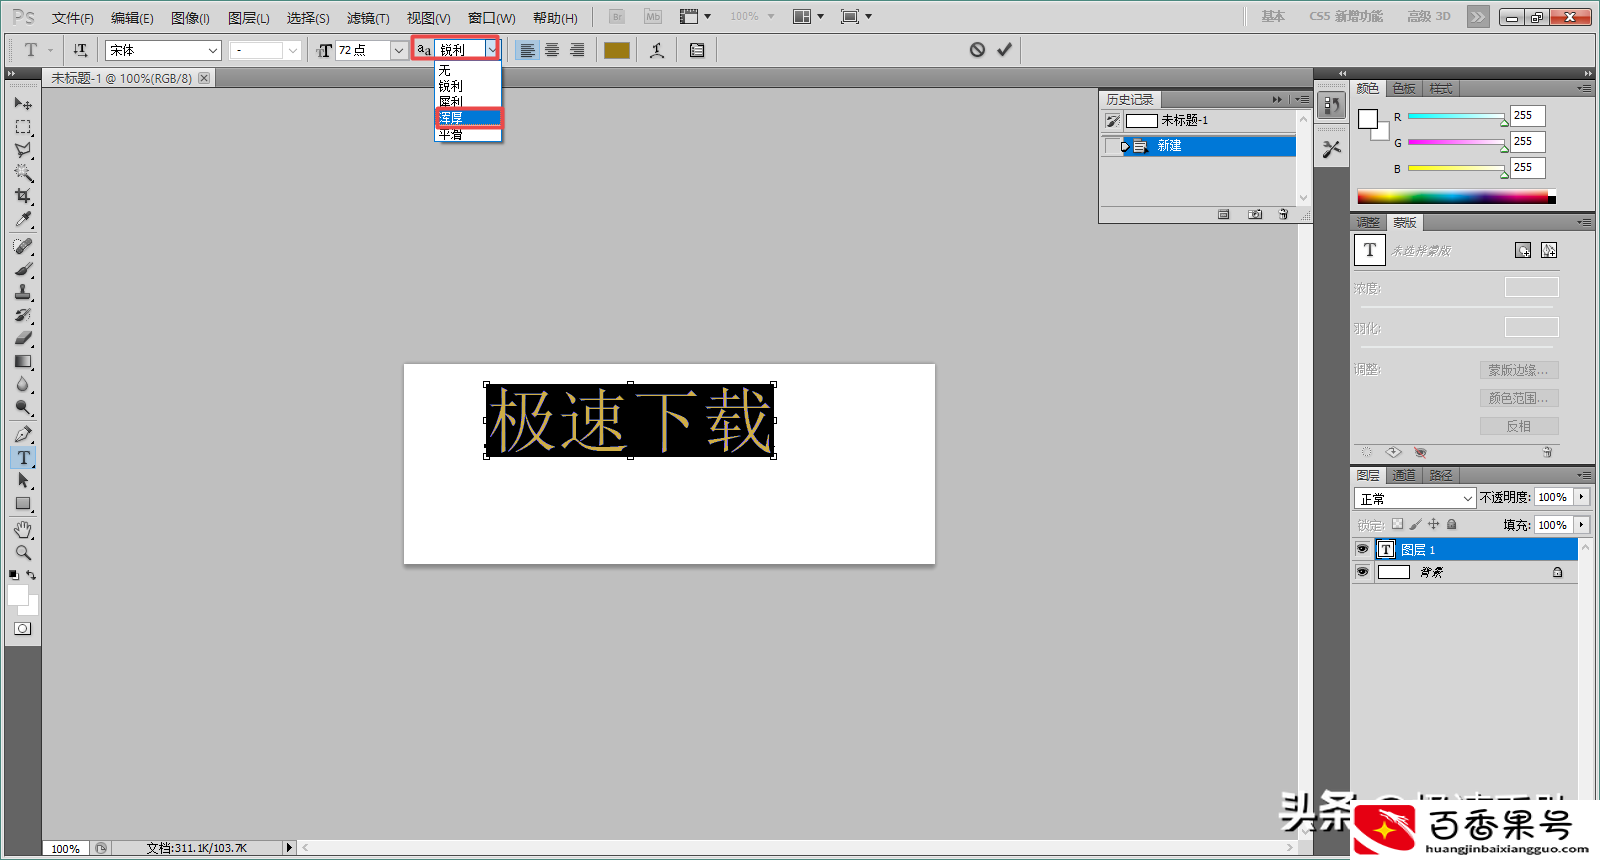Toggle lock transparent pixels
The width and height of the screenshot is (1600, 860).
[1398, 524]
